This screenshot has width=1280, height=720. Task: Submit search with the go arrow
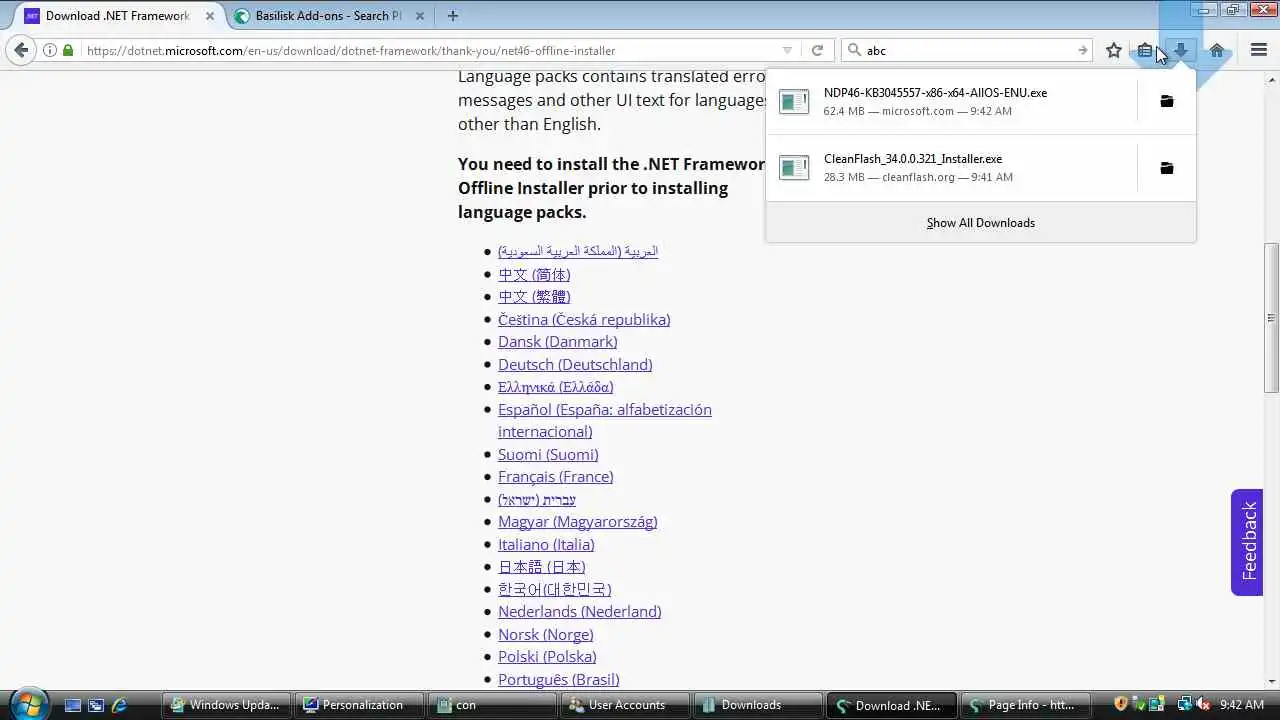[x=1082, y=50]
